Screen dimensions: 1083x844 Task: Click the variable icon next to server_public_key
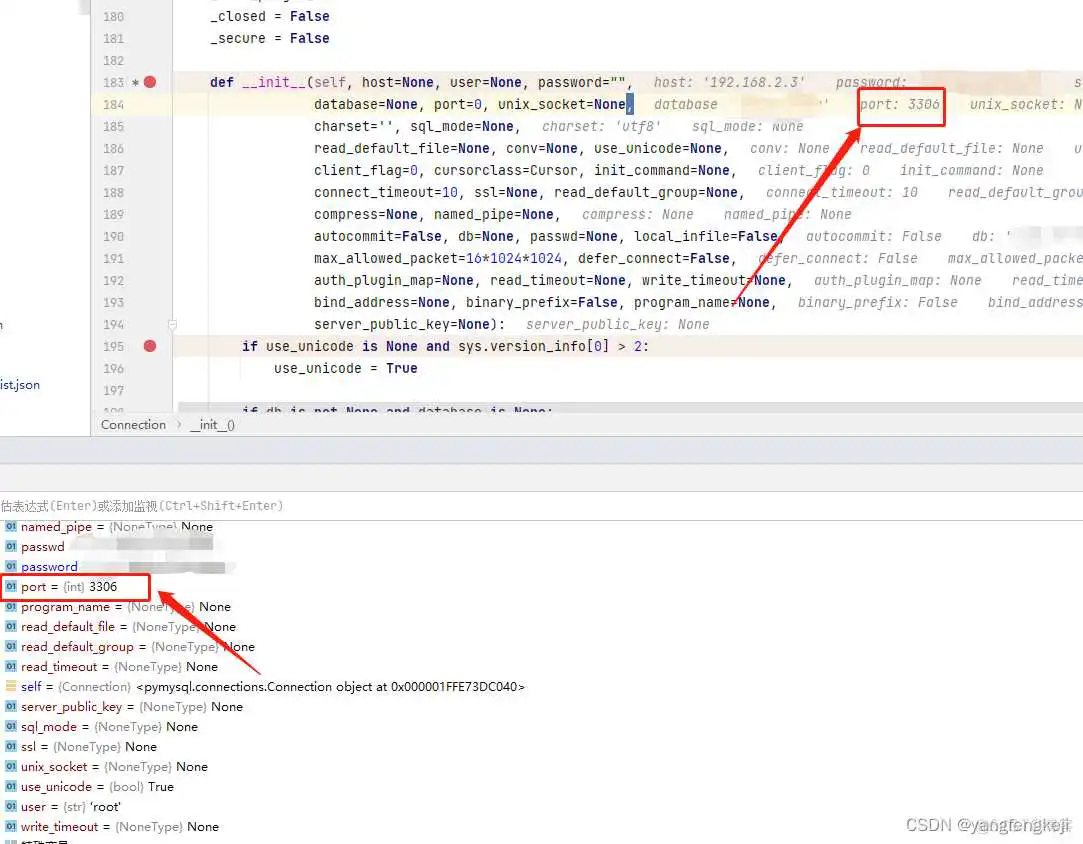click(x=10, y=707)
